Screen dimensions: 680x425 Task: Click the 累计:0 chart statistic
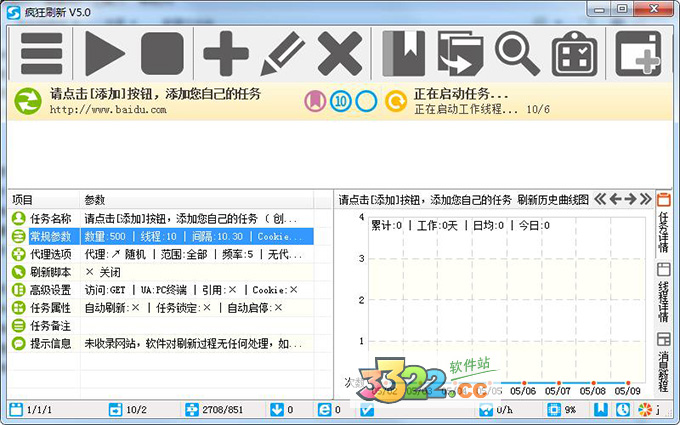386,226
